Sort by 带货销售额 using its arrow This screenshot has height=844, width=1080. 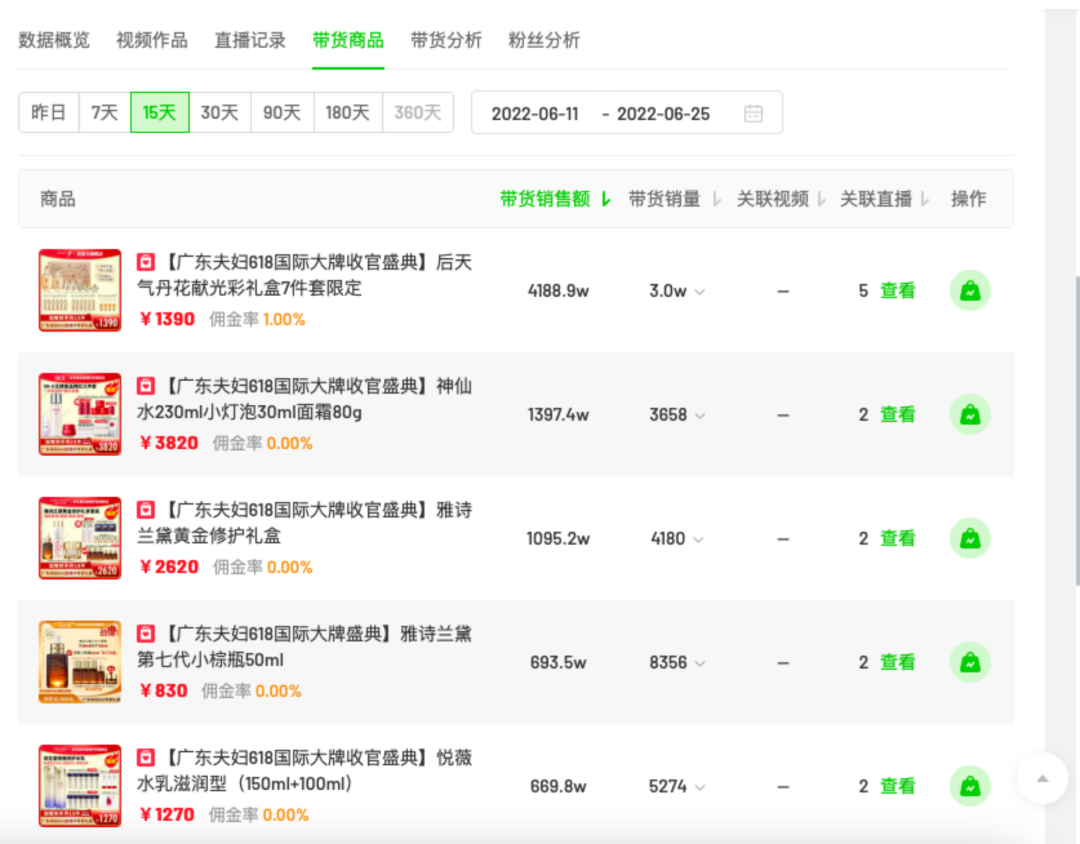point(606,199)
